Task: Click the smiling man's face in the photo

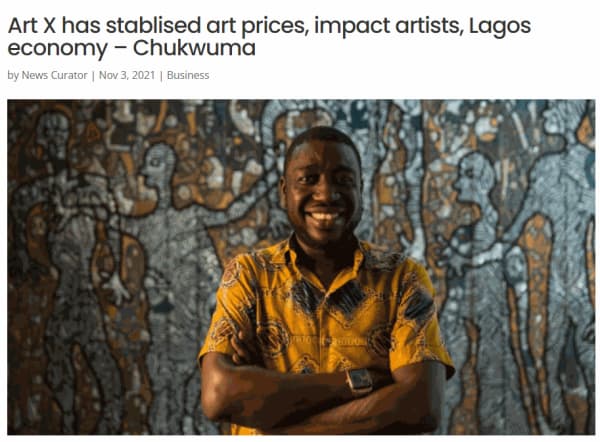Action: [x=323, y=188]
